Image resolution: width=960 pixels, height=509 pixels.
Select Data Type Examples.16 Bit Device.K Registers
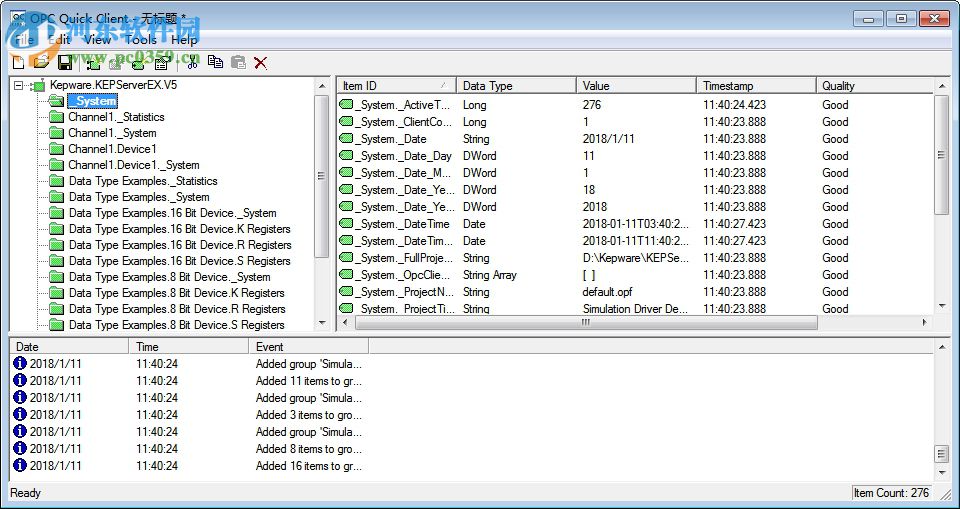(x=179, y=228)
